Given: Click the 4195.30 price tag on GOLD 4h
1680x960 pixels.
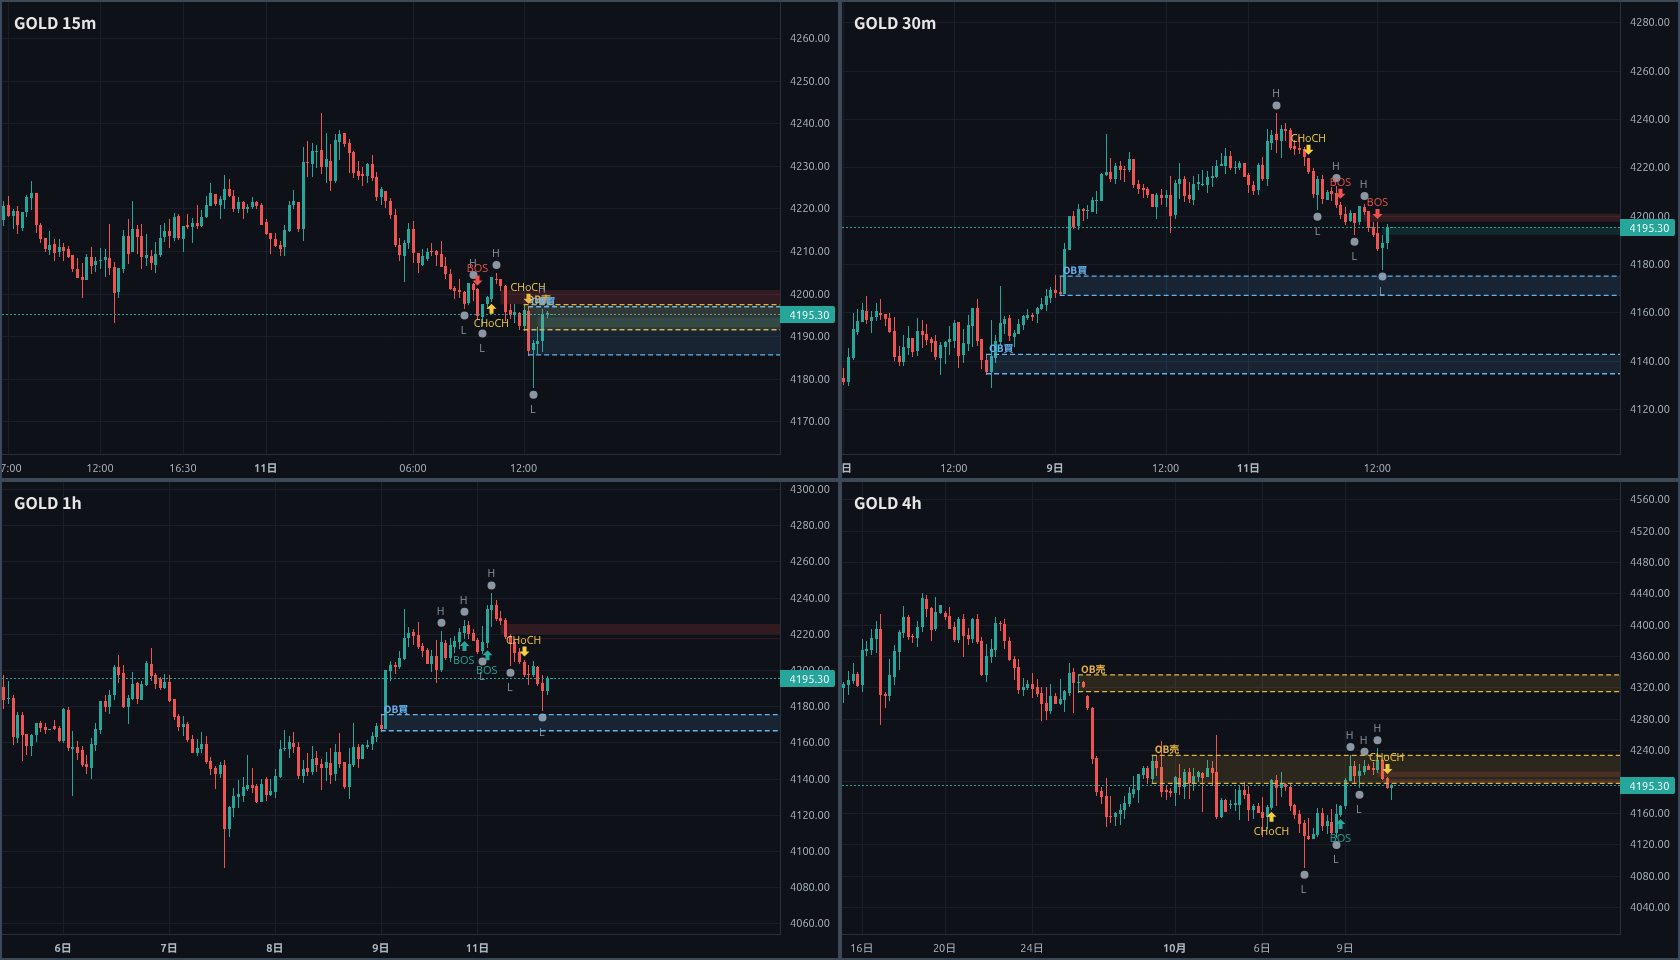Looking at the screenshot, I should click(1649, 786).
